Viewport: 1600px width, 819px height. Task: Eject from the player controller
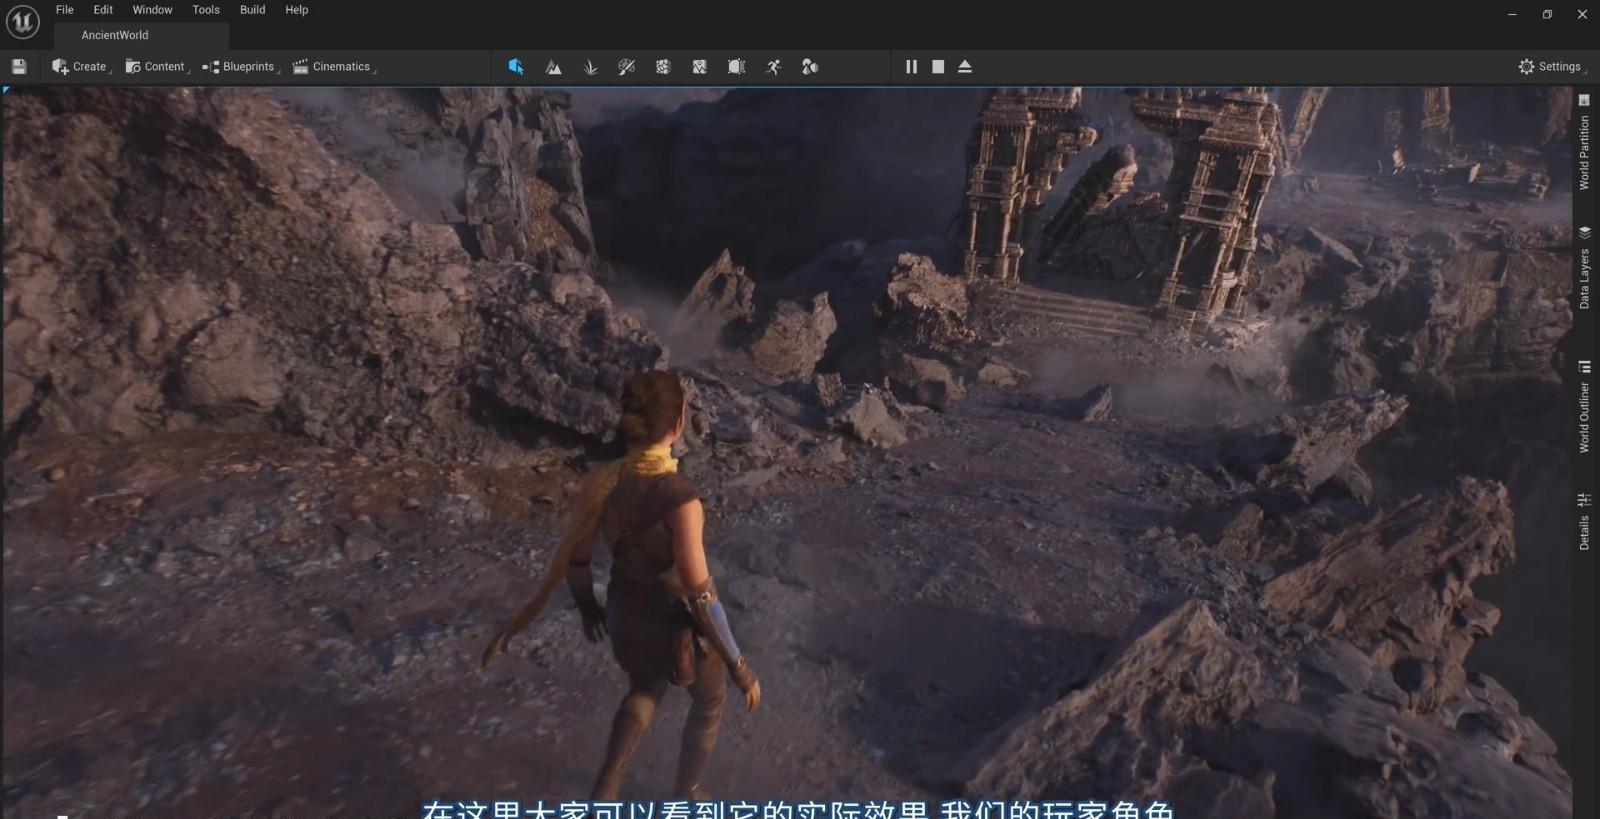pyautogui.click(x=965, y=67)
